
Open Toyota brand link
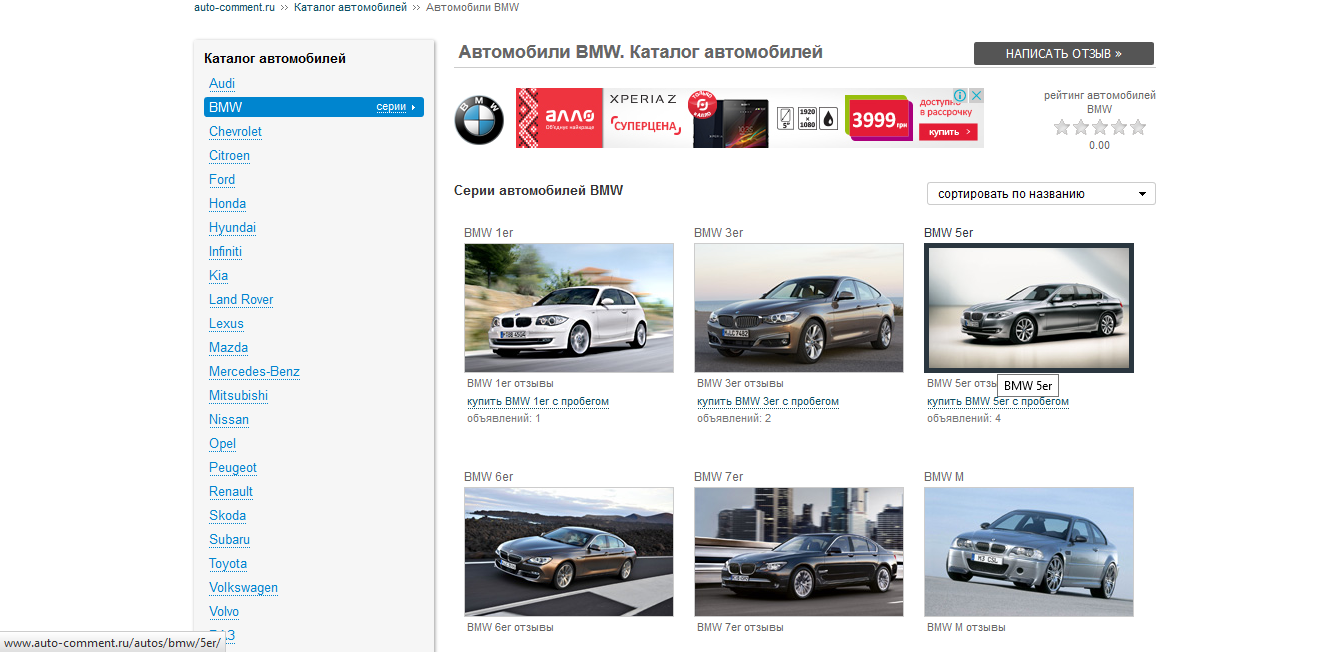point(228,563)
